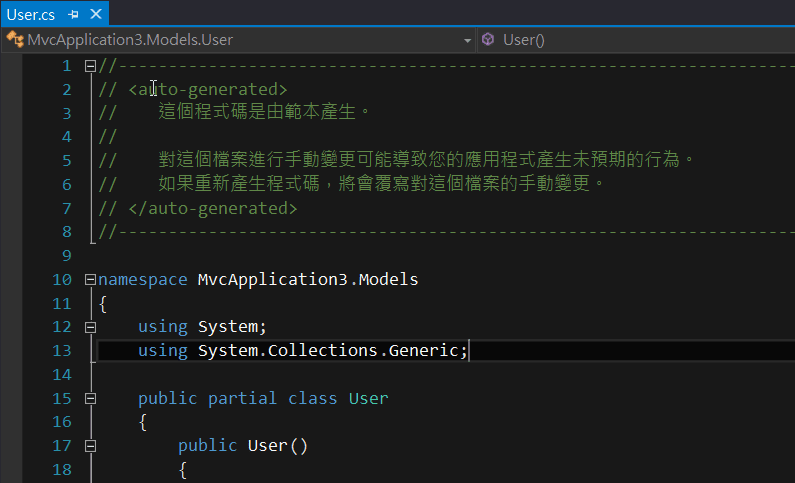This screenshot has width=795, height=483.
Task: Pin the User.cs tab
Action: pos(74,15)
